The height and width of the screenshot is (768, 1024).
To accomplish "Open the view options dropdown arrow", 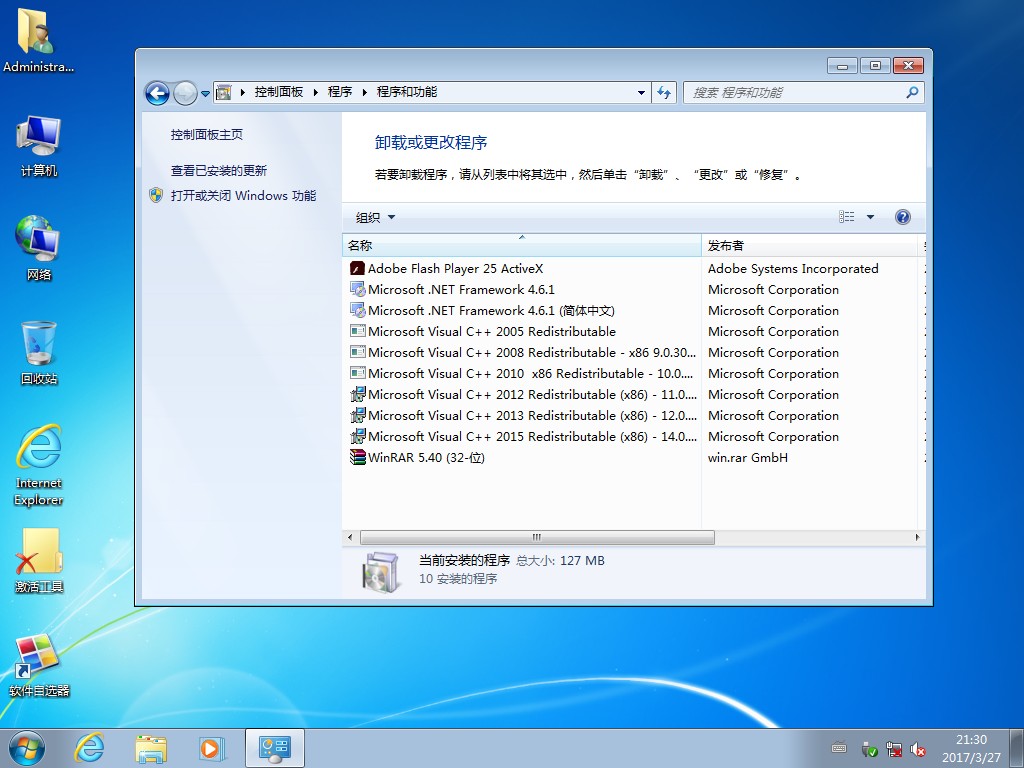I will tap(870, 217).
